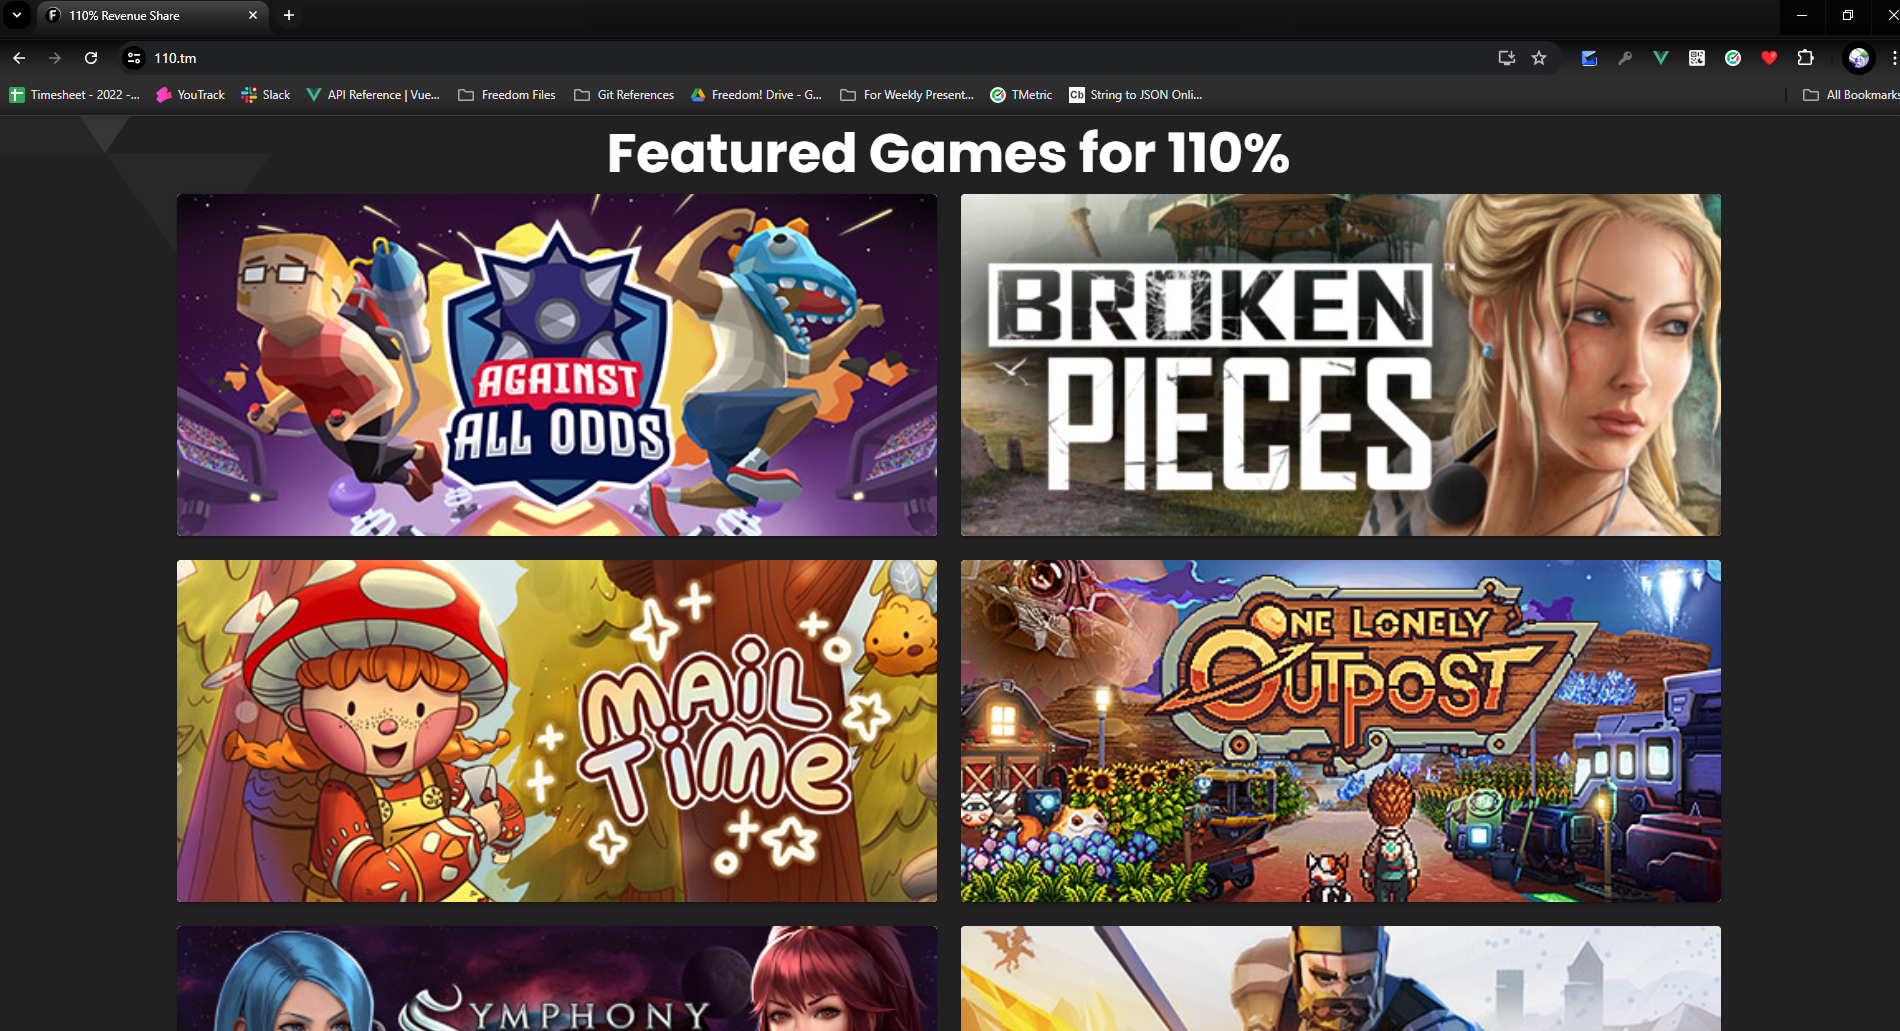Image resolution: width=1900 pixels, height=1031 pixels.
Task: Open the Broken Pieces game card
Action: [x=1341, y=365]
